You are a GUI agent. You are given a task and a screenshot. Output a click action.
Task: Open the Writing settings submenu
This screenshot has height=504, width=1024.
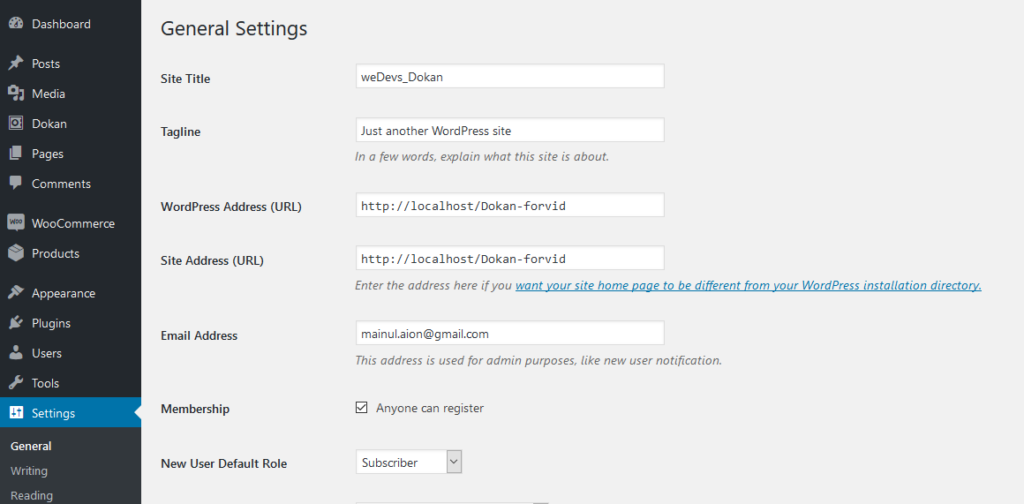pyautogui.click(x=29, y=471)
